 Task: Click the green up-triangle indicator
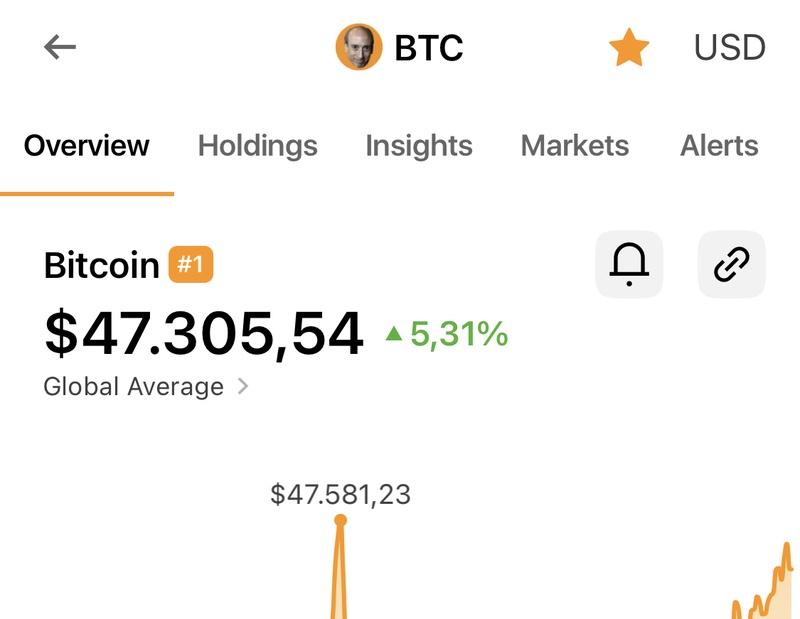click(x=394, y=335)
